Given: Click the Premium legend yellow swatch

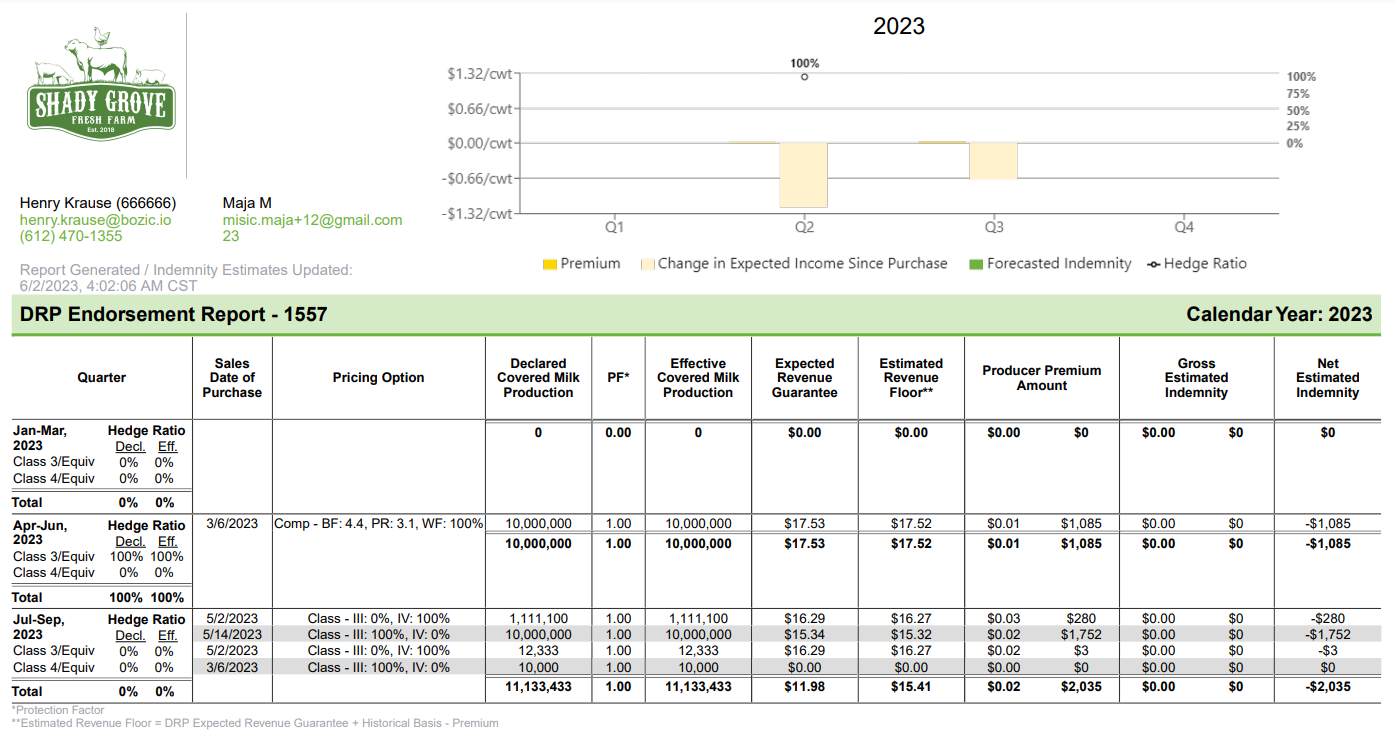Looking at the screenshot, I should (x=550, y=264).
